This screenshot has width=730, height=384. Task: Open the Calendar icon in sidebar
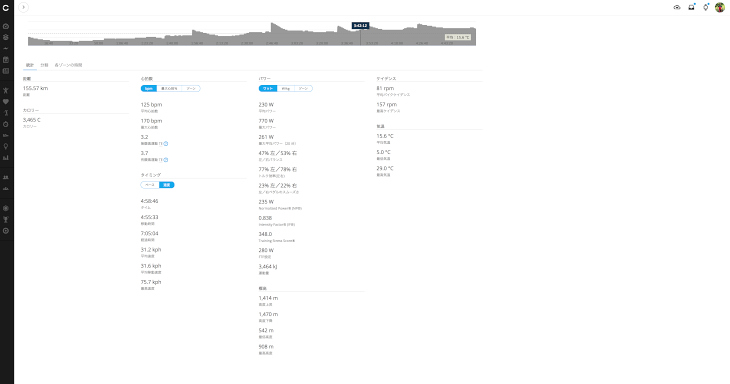[6, 60]
